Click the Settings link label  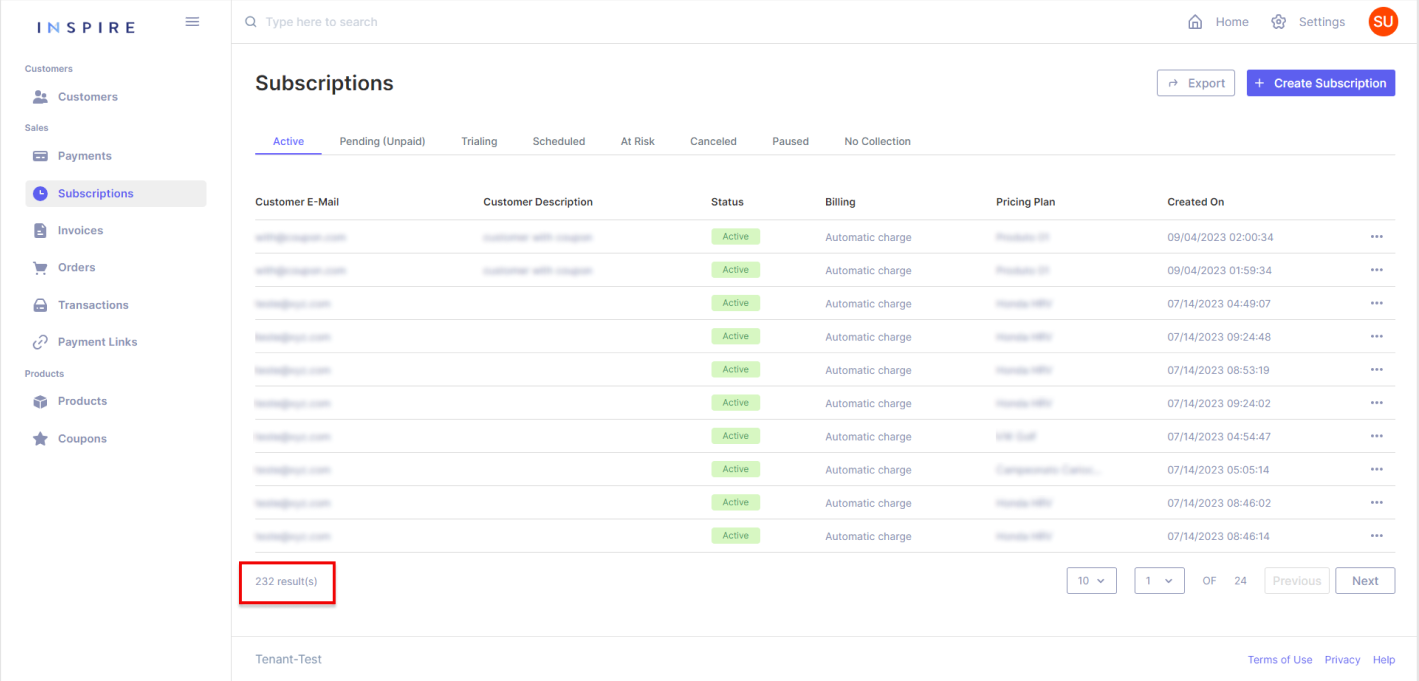point(1322,22)
